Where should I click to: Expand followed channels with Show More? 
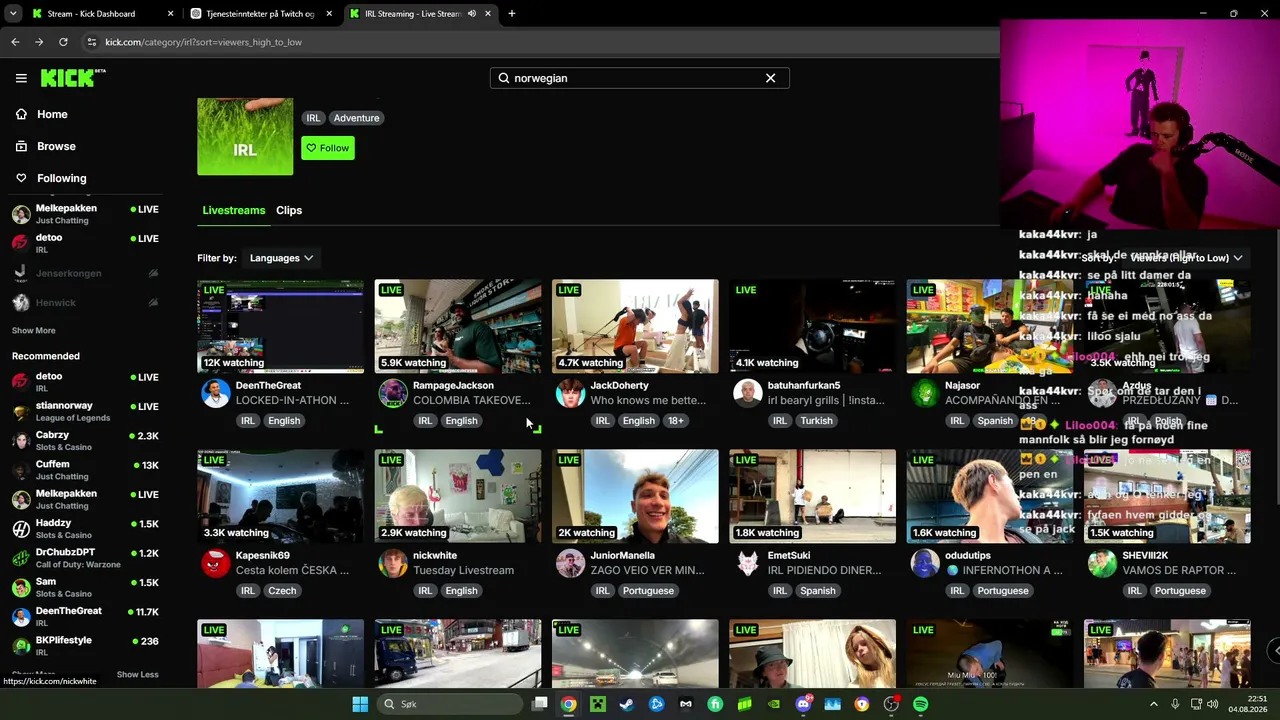(x=34, y=331)
